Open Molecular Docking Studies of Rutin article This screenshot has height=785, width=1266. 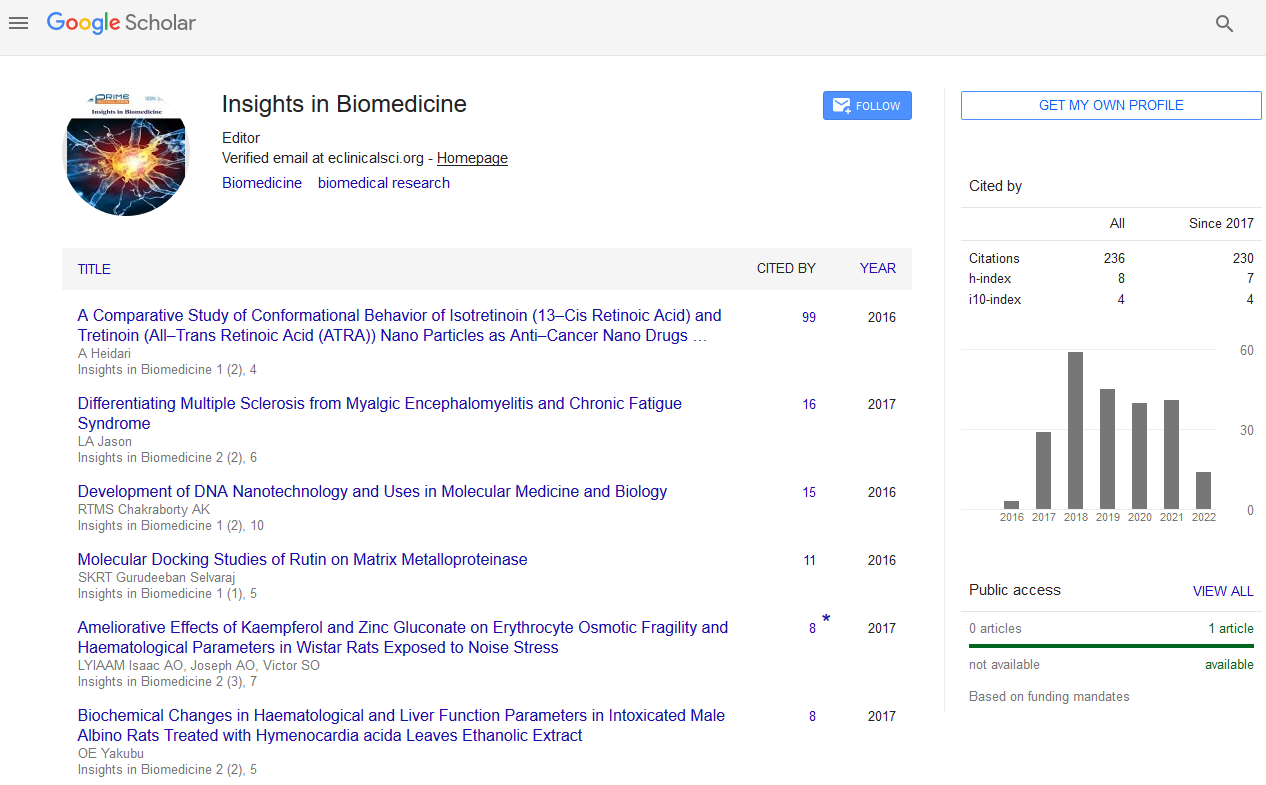302,560
